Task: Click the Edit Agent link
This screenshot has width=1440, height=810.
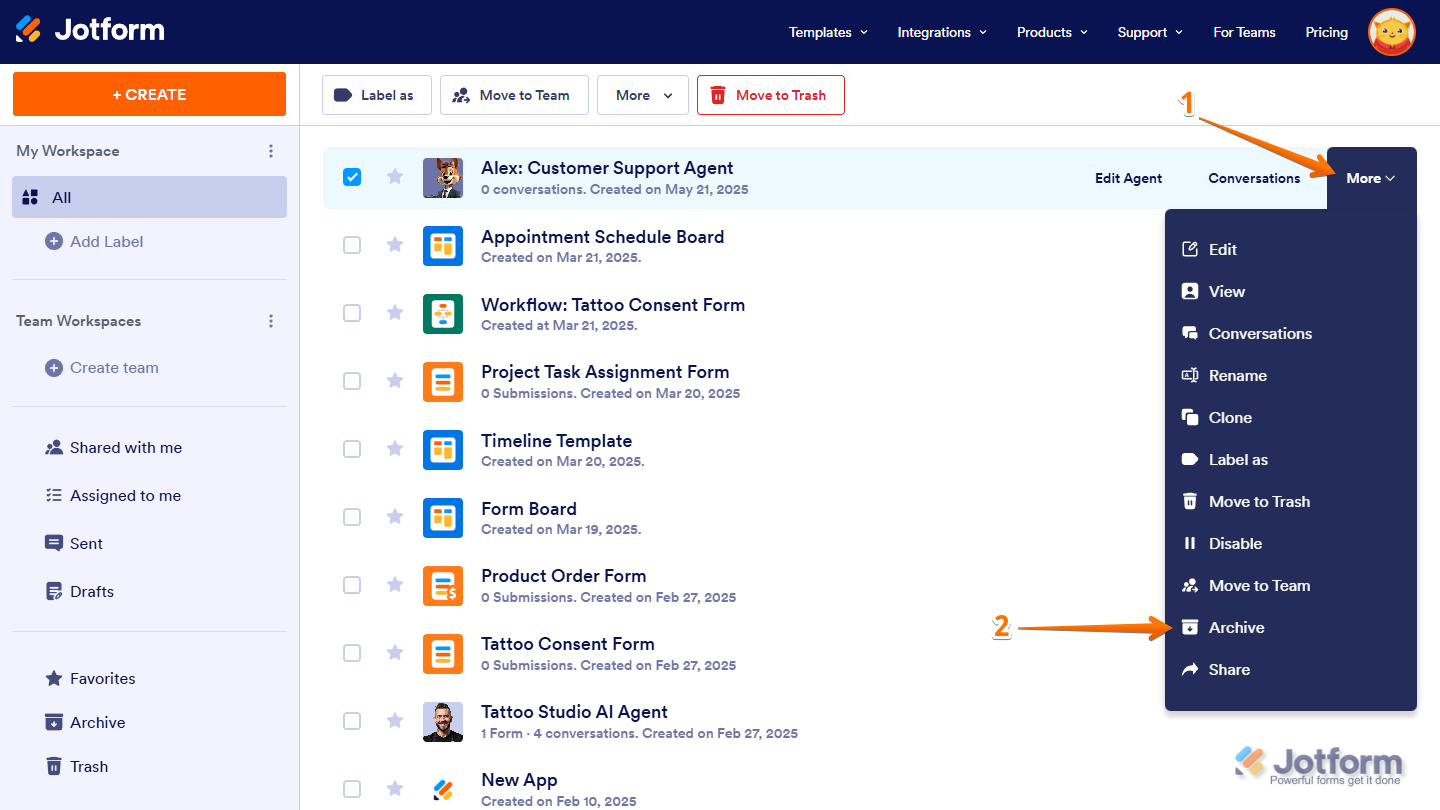Action: (1128, 178)
